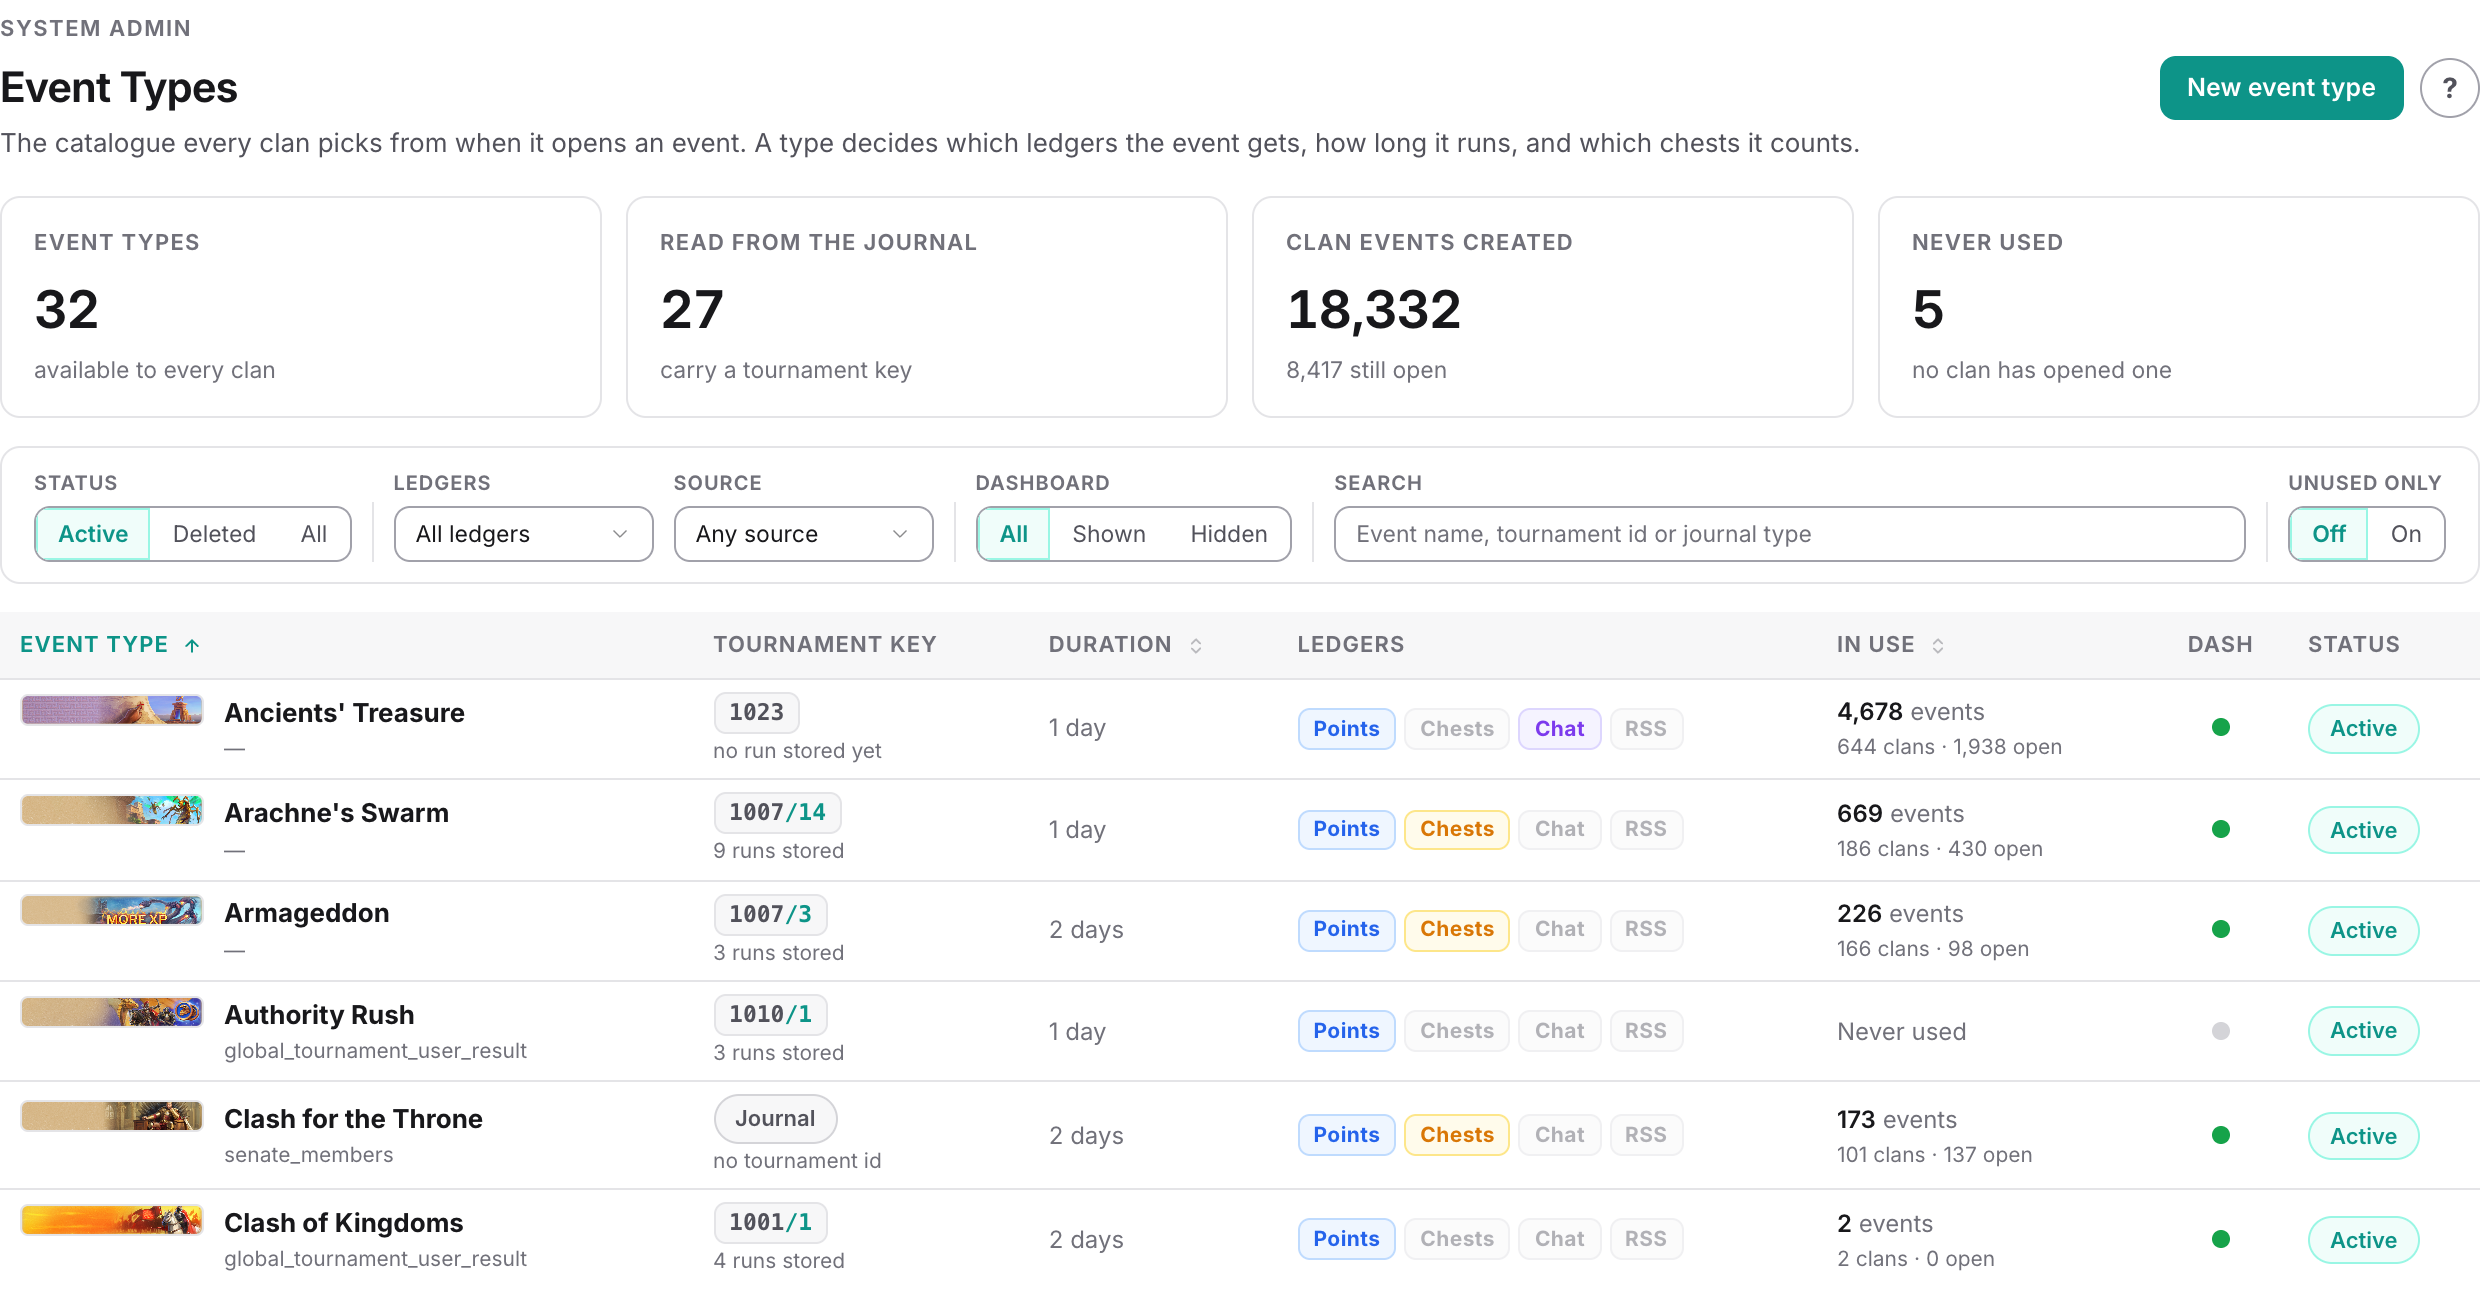Open Clash for the Throne banner thumbnail

point(112,1116)
